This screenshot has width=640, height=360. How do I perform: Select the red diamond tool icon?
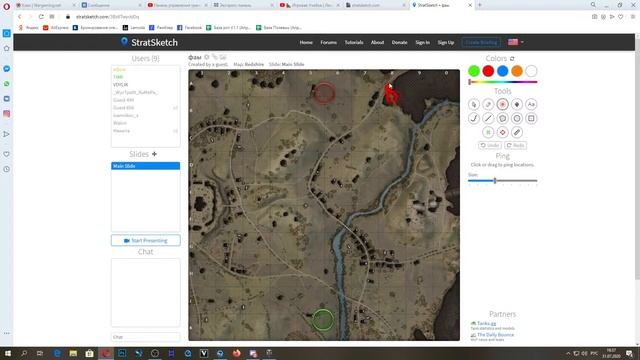502,132
